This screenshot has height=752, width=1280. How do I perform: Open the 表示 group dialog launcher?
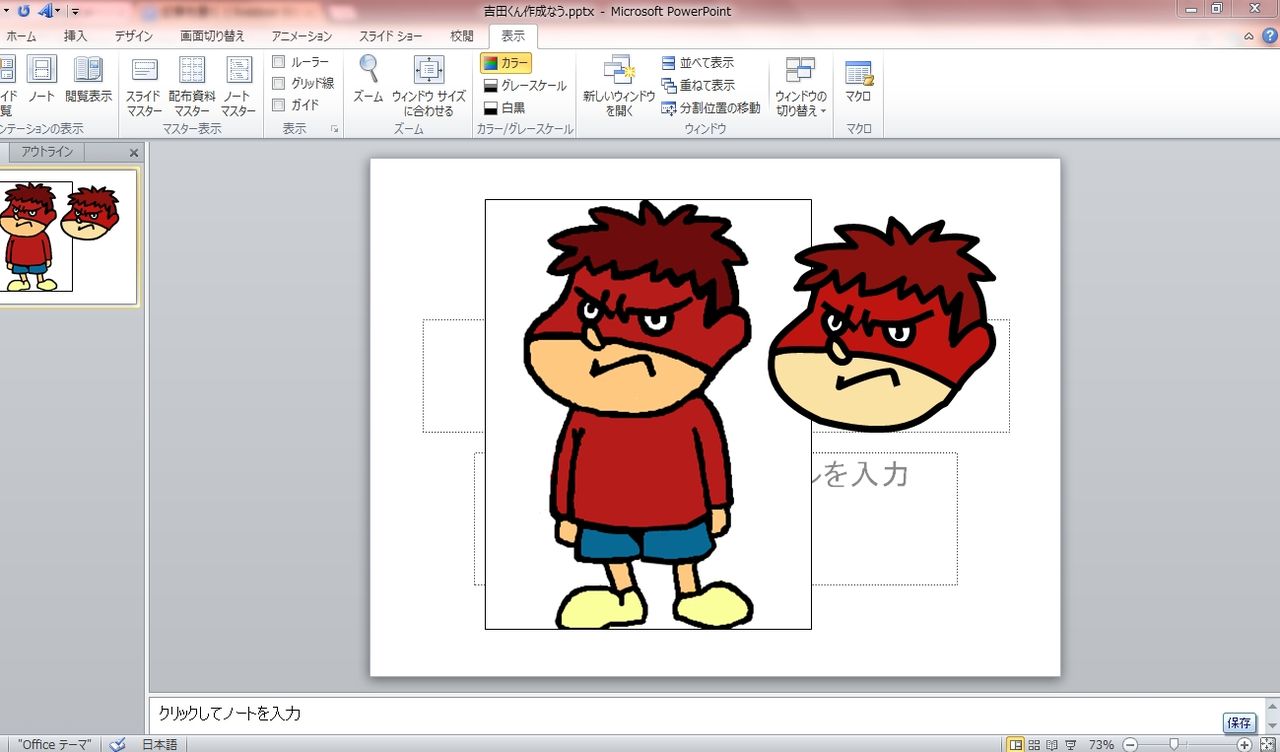pyautogui.click(x=335, y=130)
